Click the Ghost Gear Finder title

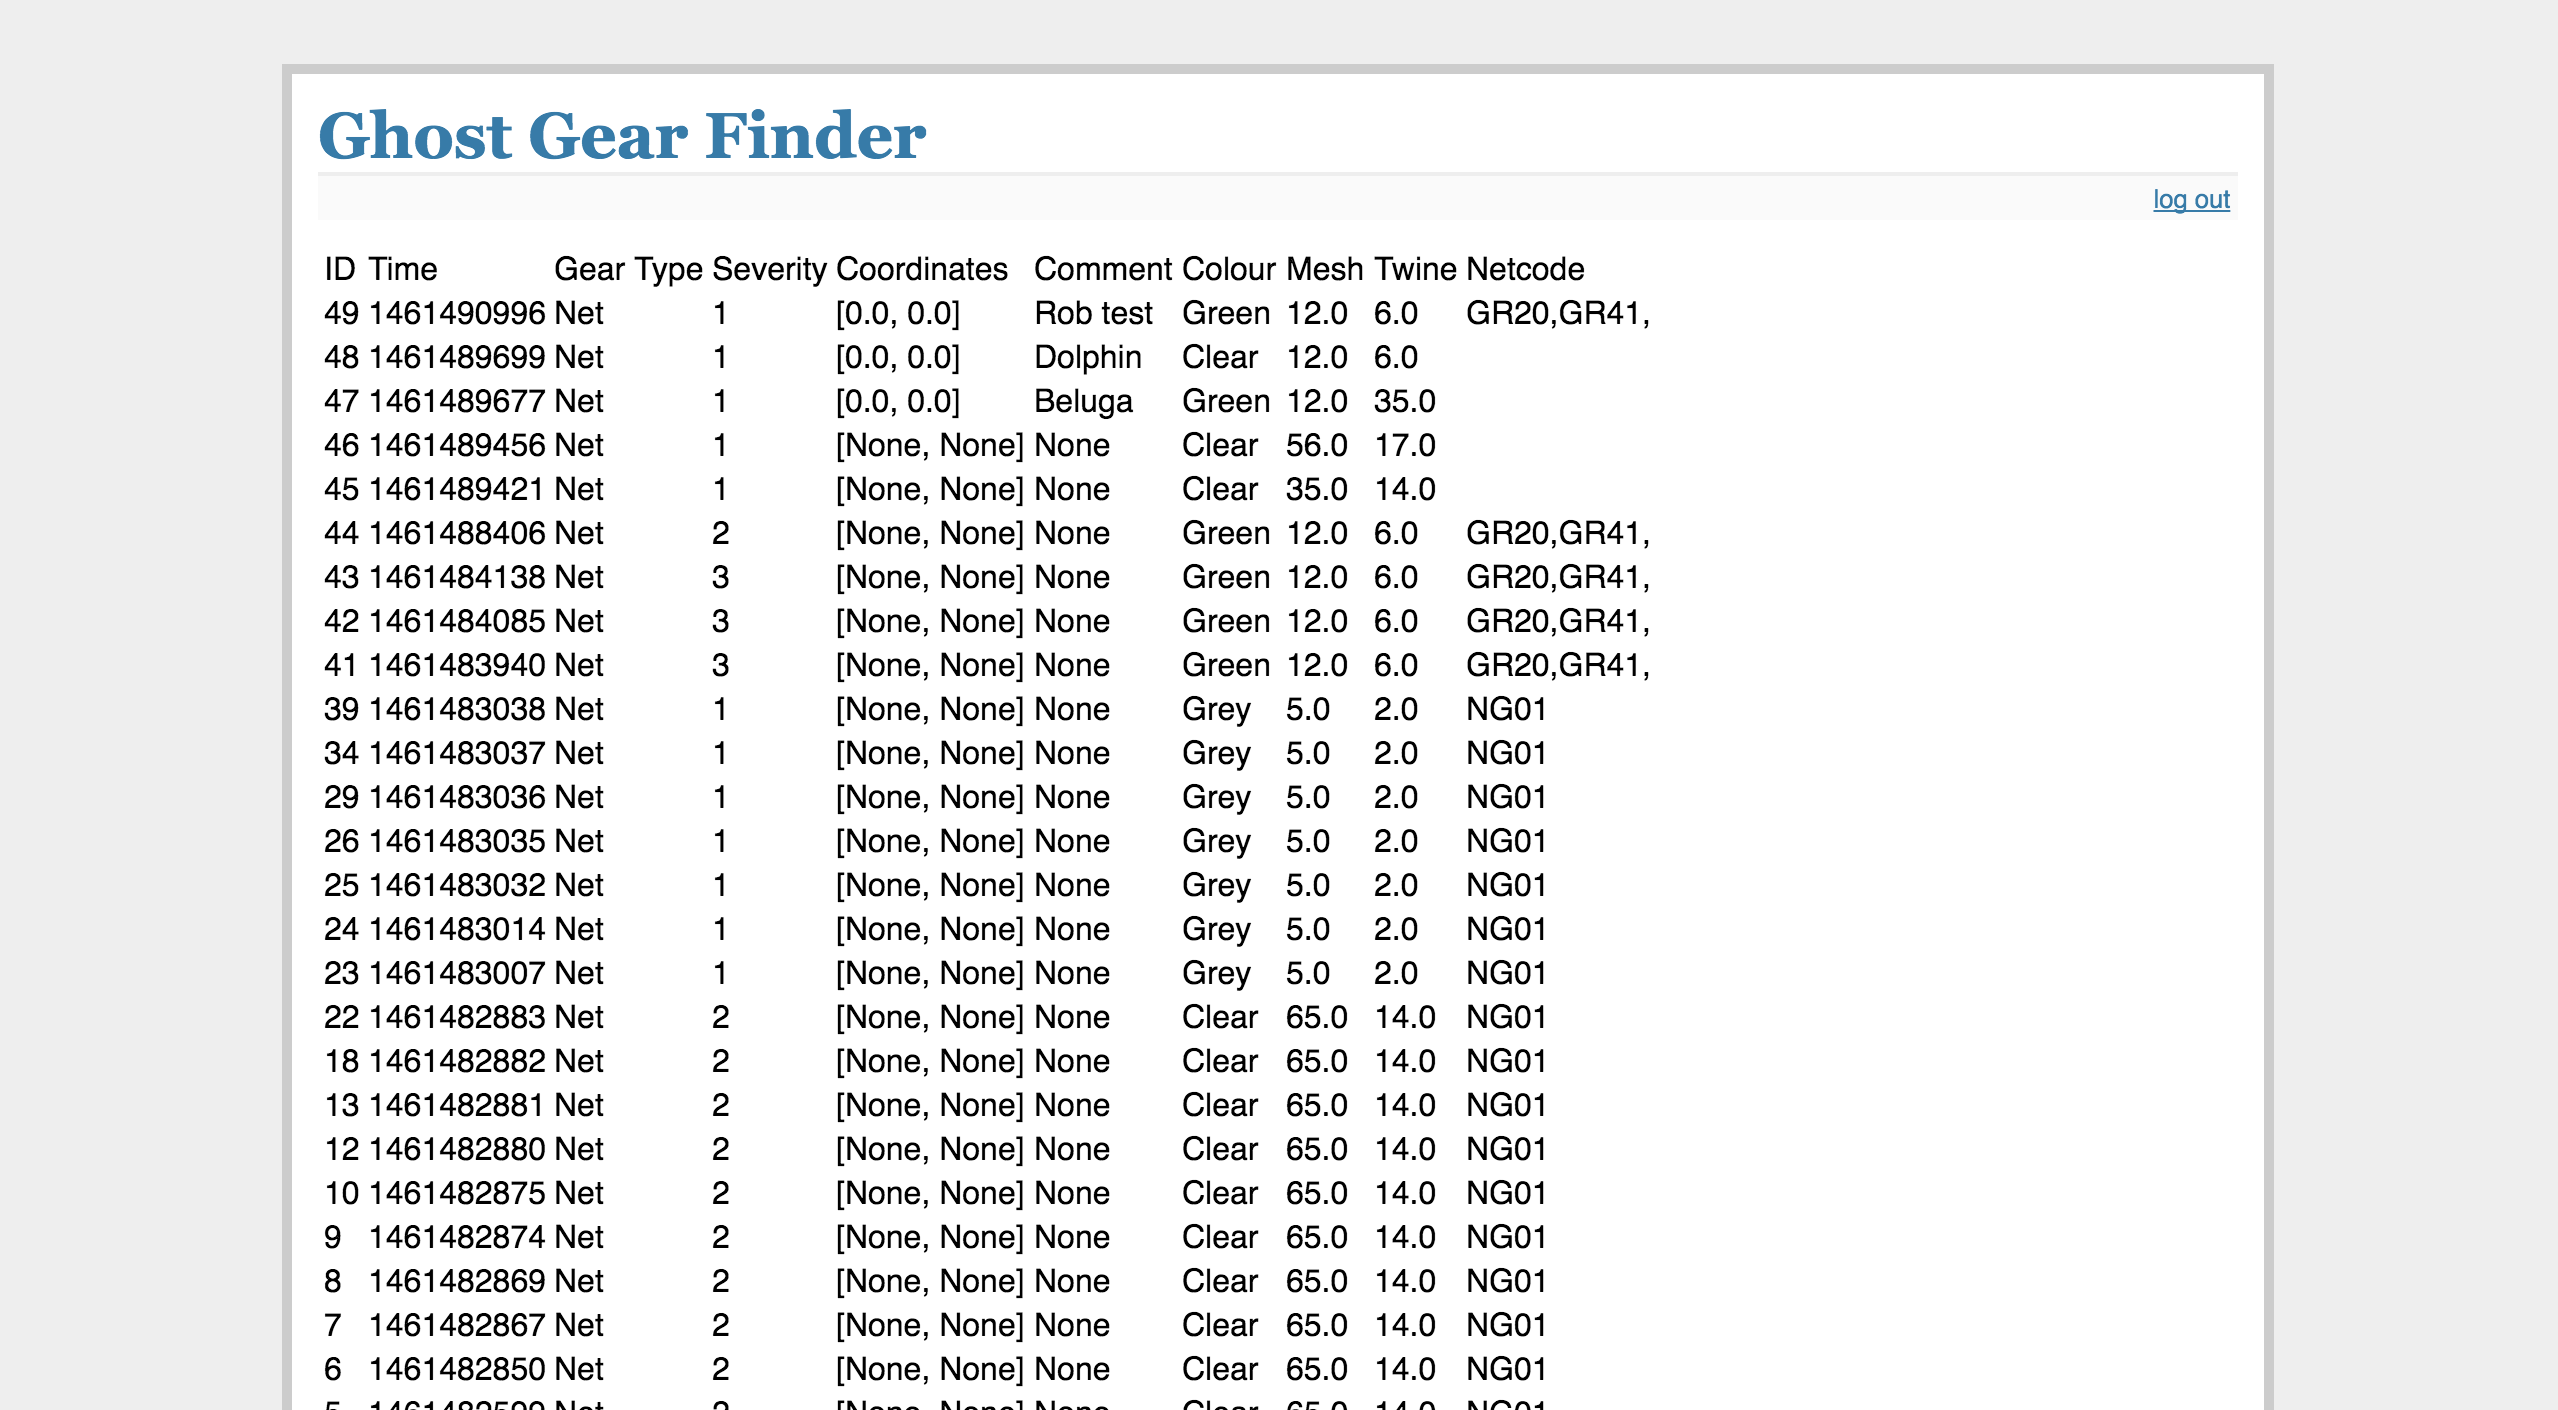[621, 136]
